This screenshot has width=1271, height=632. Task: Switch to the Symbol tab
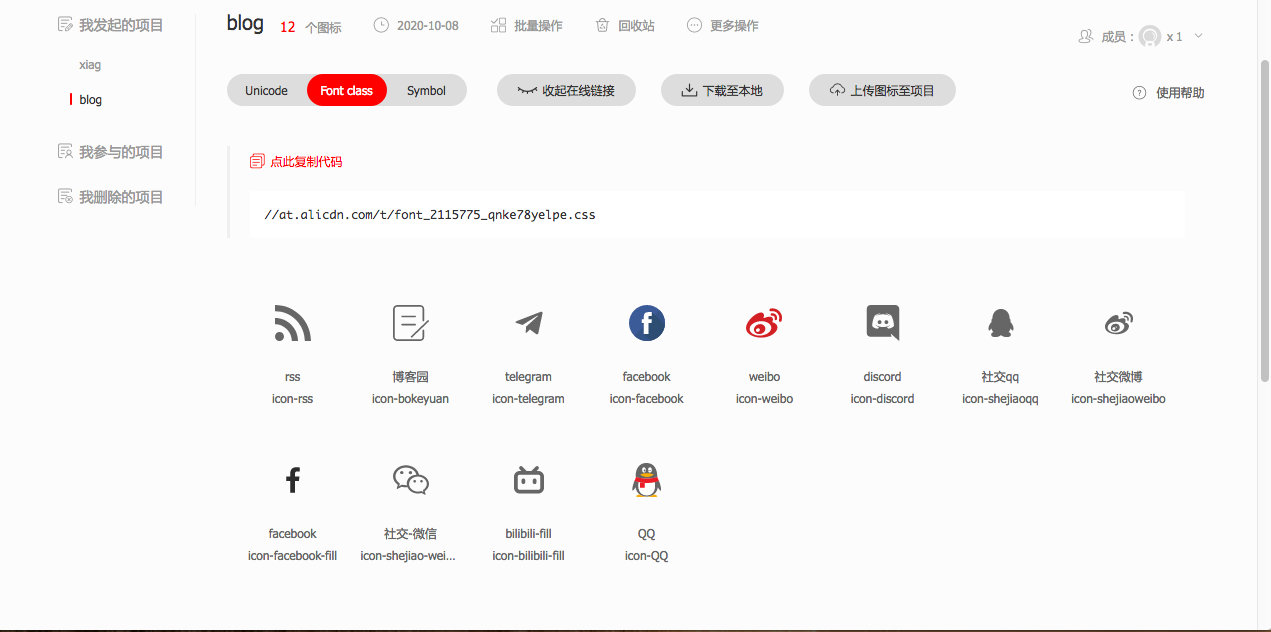pos(426,90)
